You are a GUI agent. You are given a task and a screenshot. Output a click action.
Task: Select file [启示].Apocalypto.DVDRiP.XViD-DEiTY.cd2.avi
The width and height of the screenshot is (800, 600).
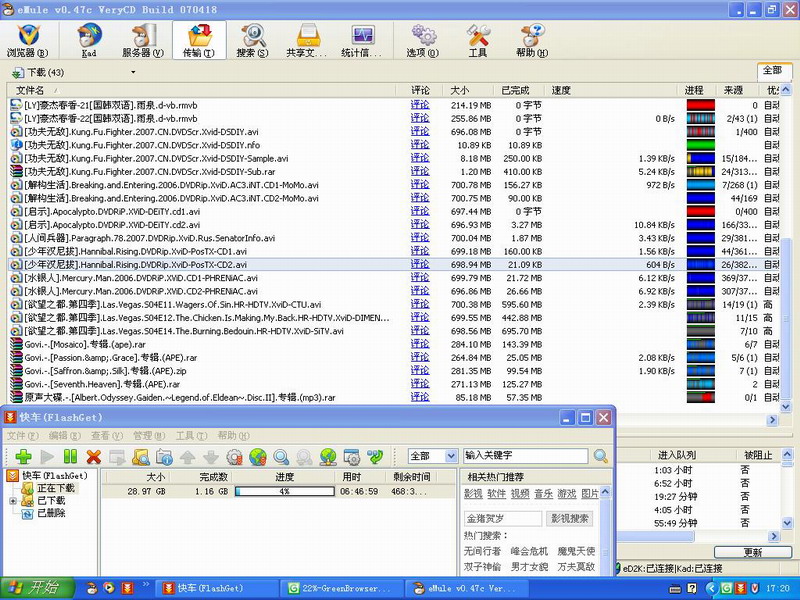(112, 224)
